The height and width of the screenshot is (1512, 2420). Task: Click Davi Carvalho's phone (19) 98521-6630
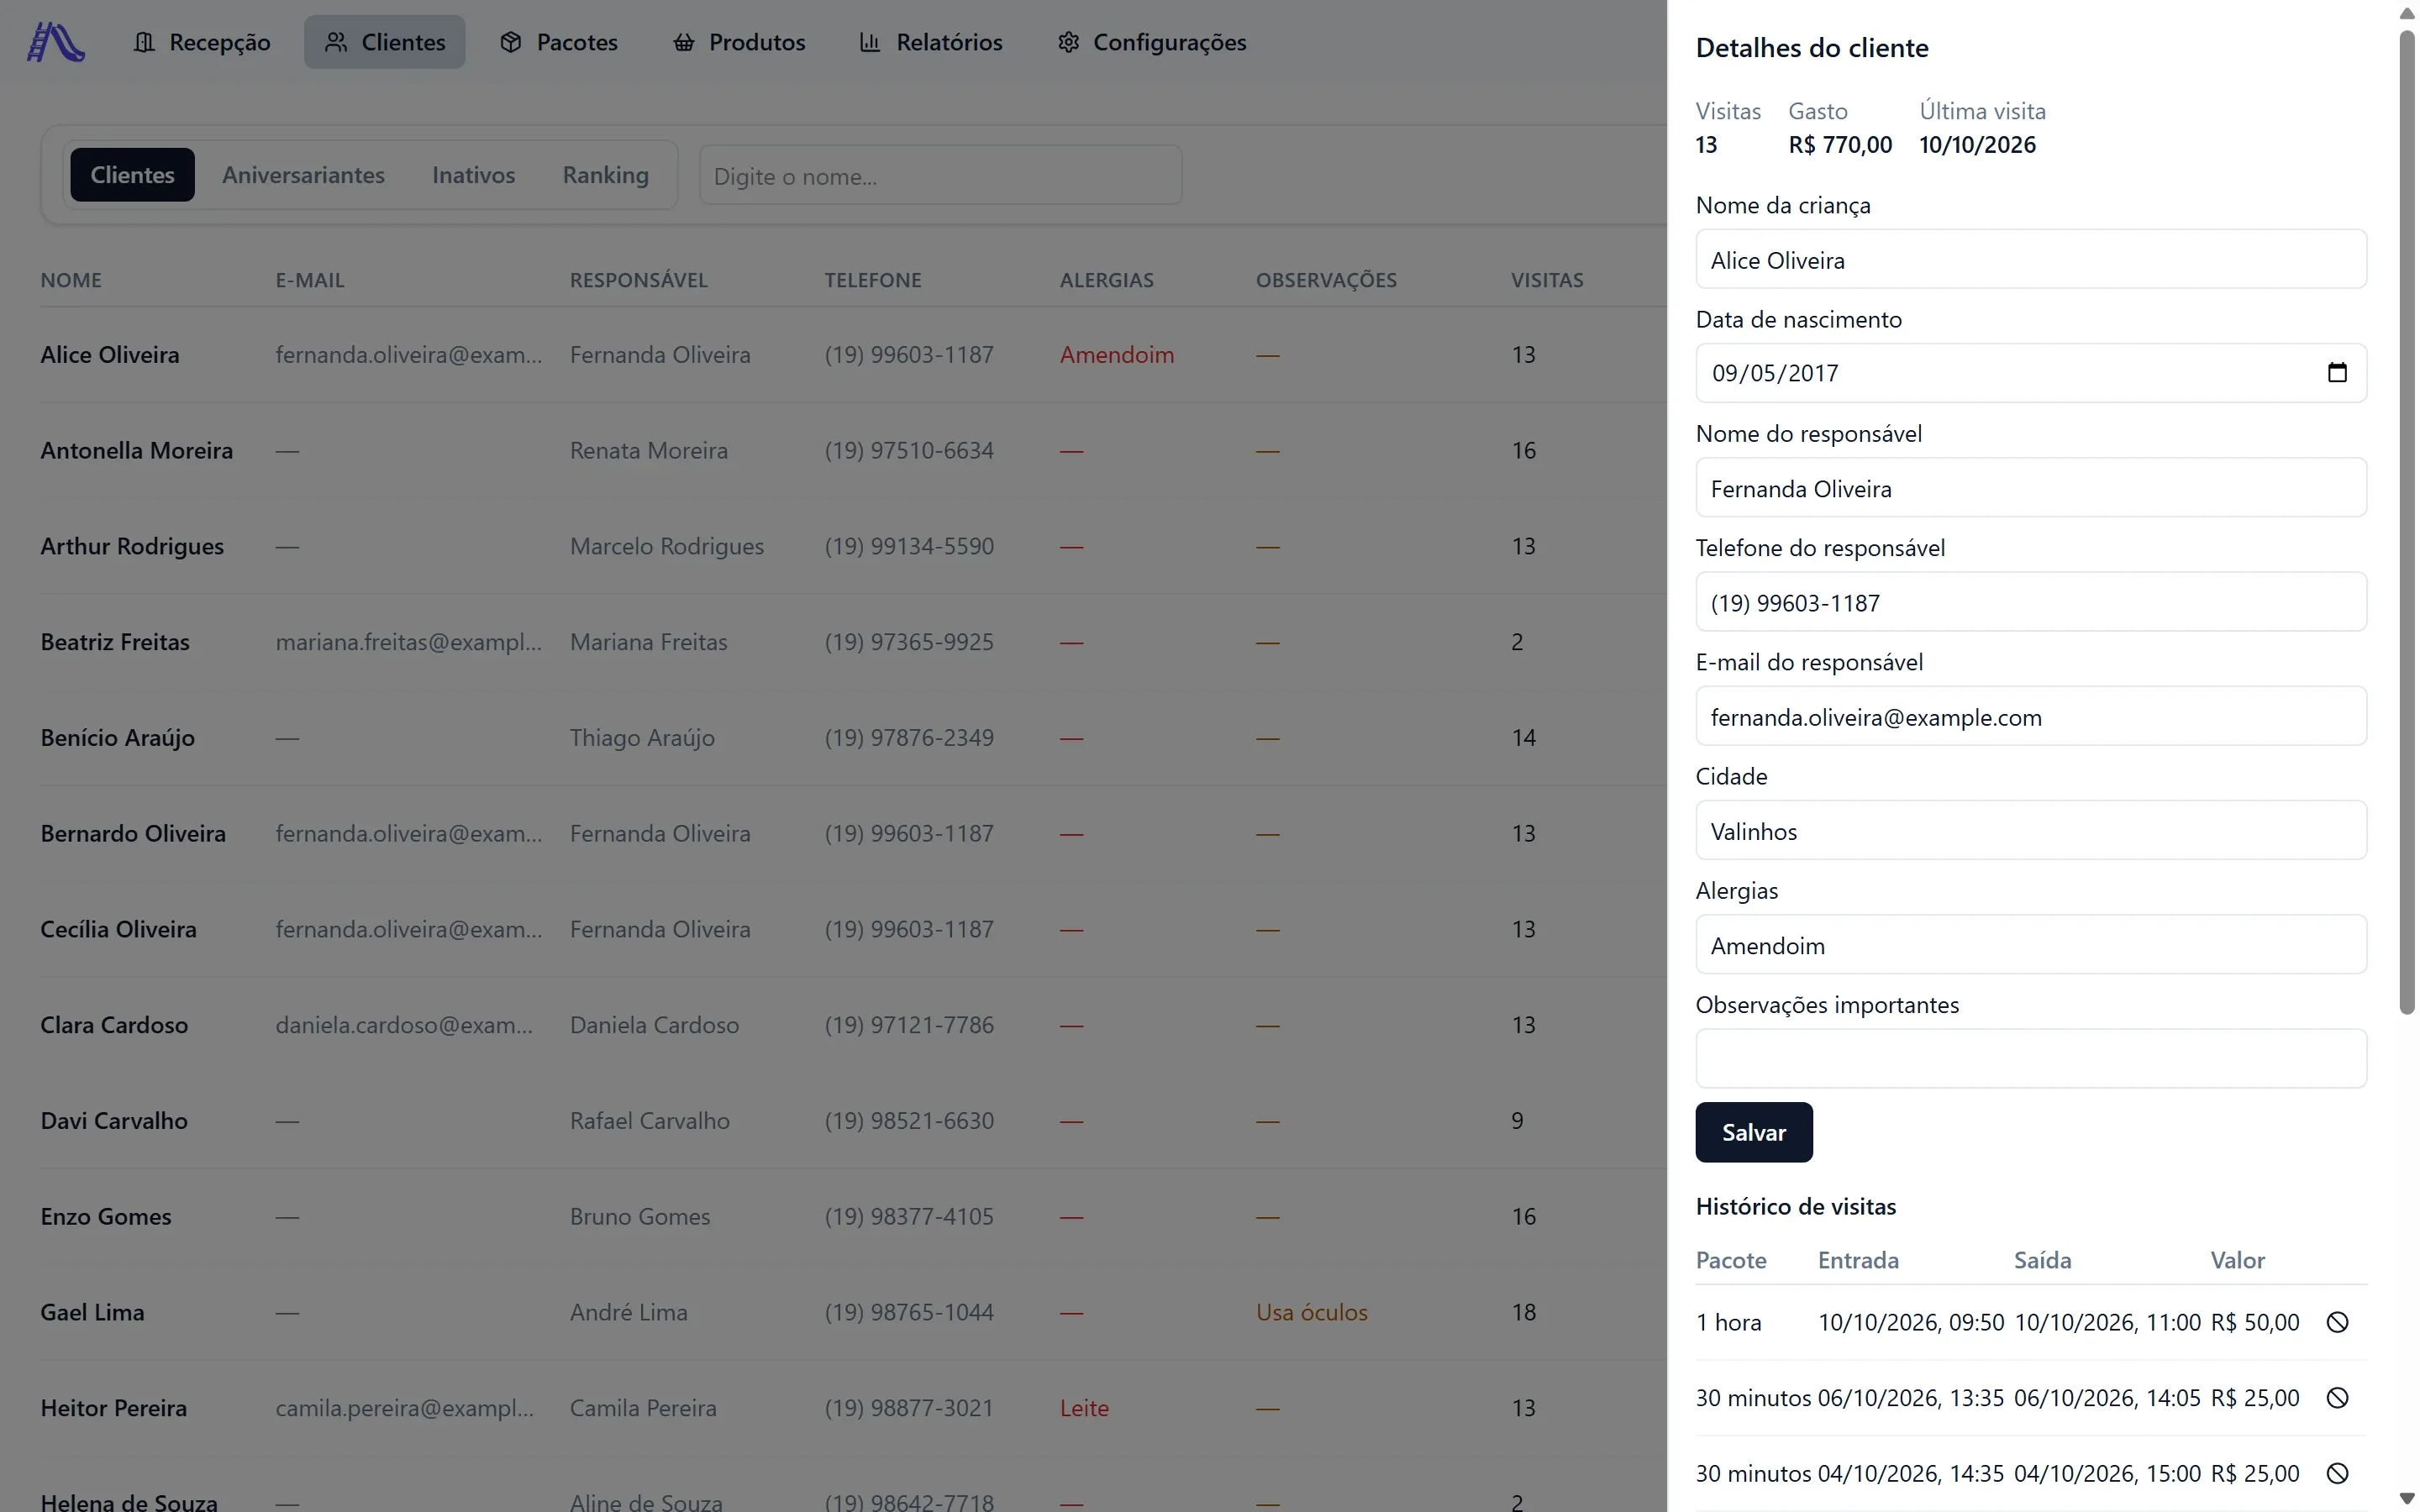[909, 1121]
